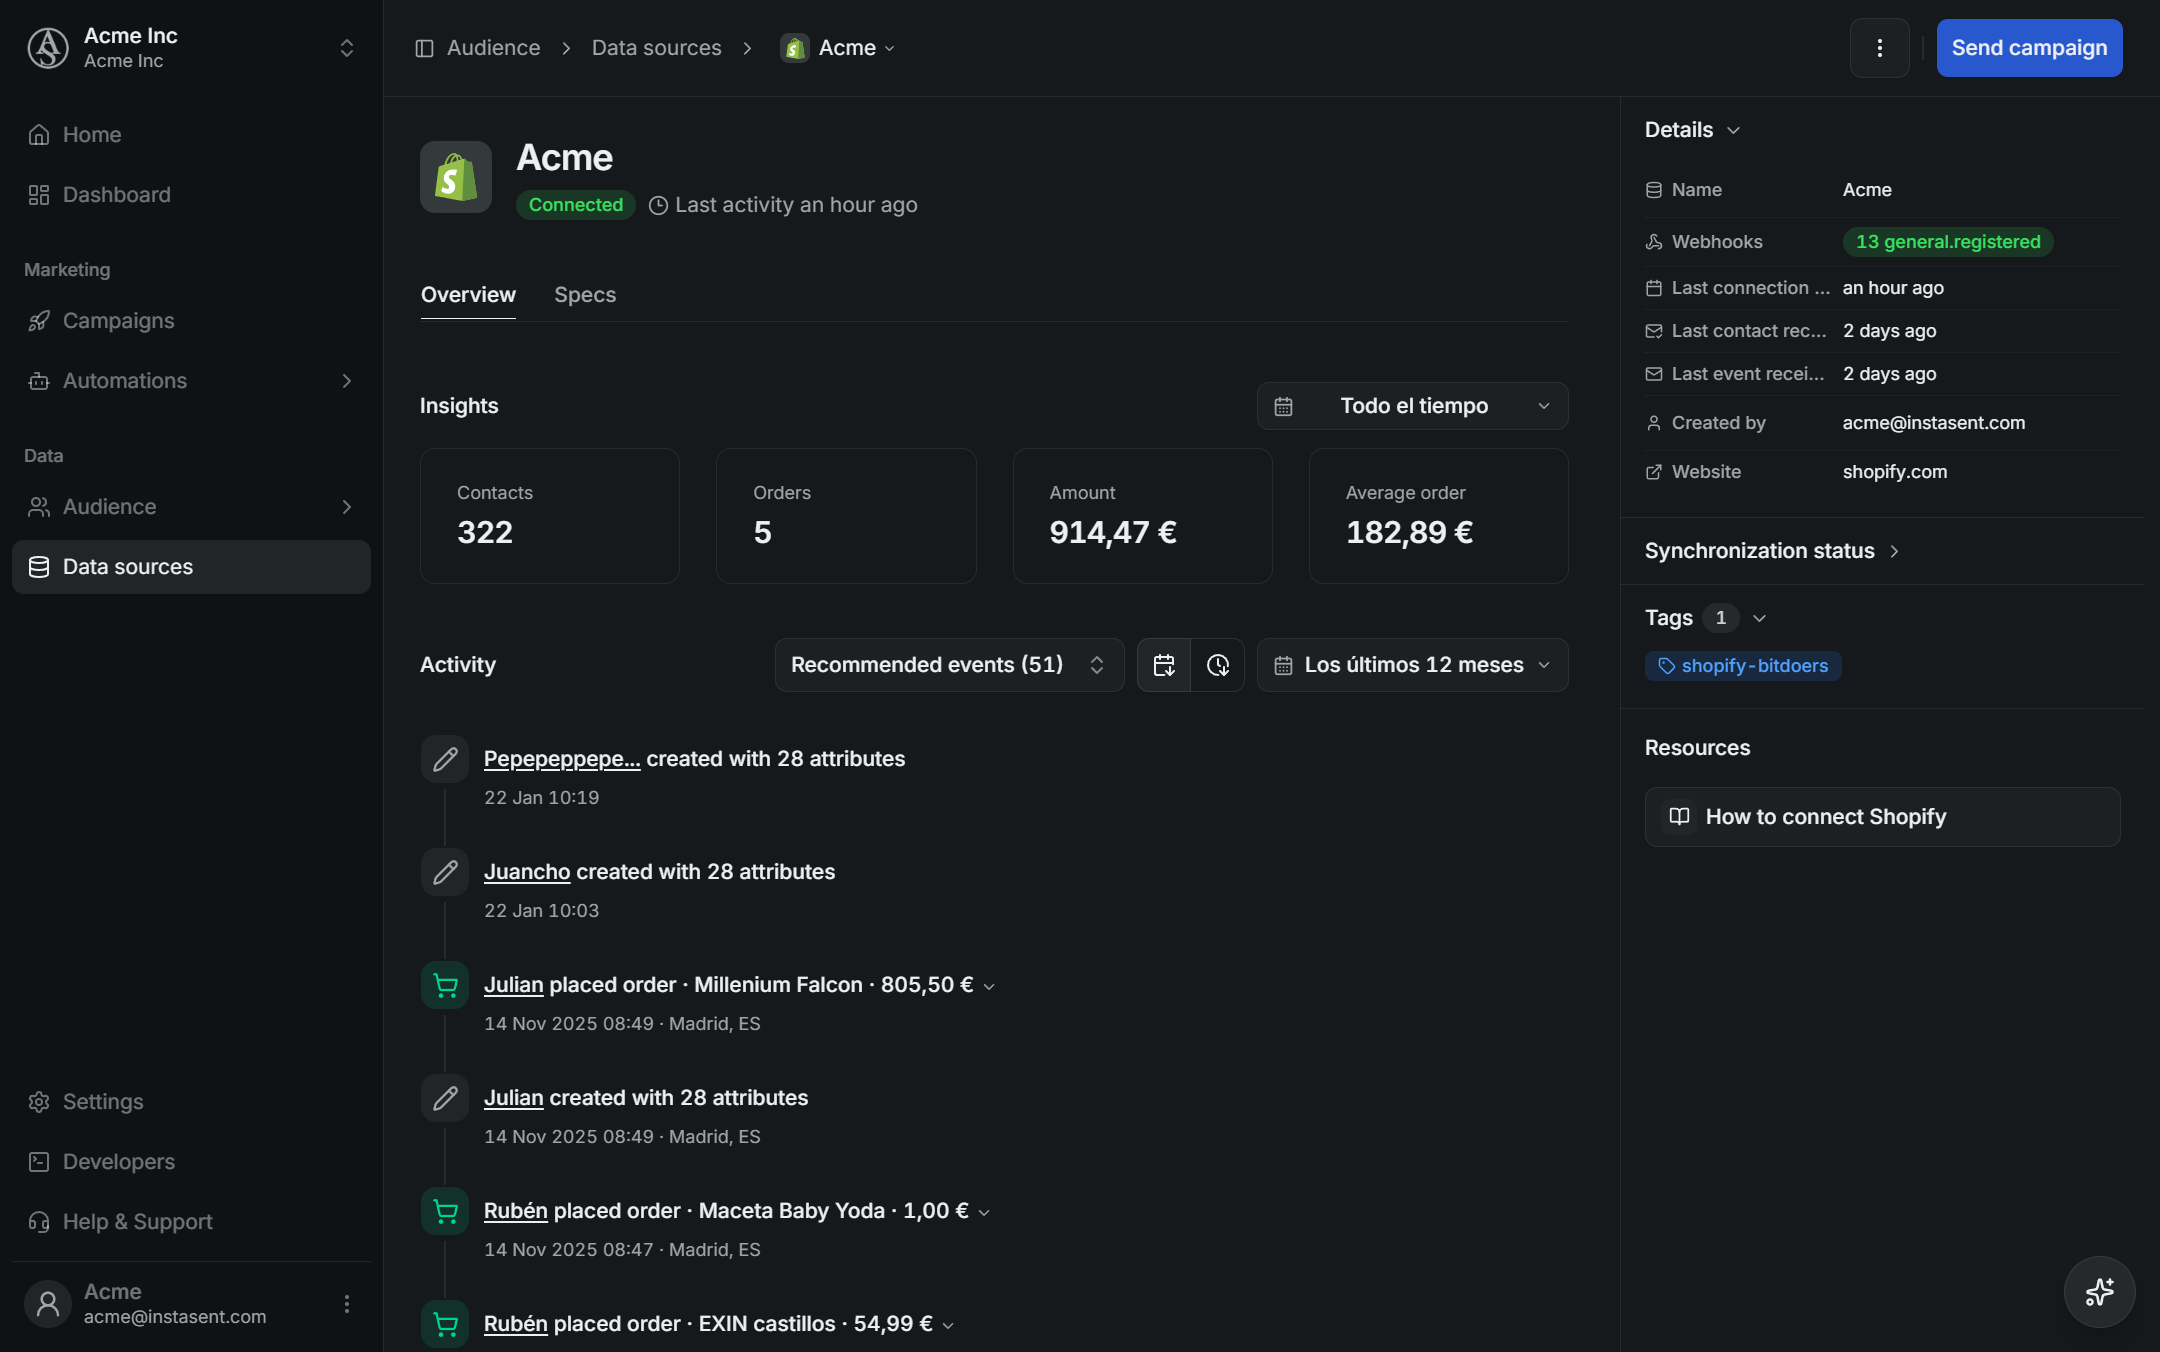Open user options dots next to acme@instasent.com
Viewport: 2160px width, 1352px height.
pos(347,1304)
